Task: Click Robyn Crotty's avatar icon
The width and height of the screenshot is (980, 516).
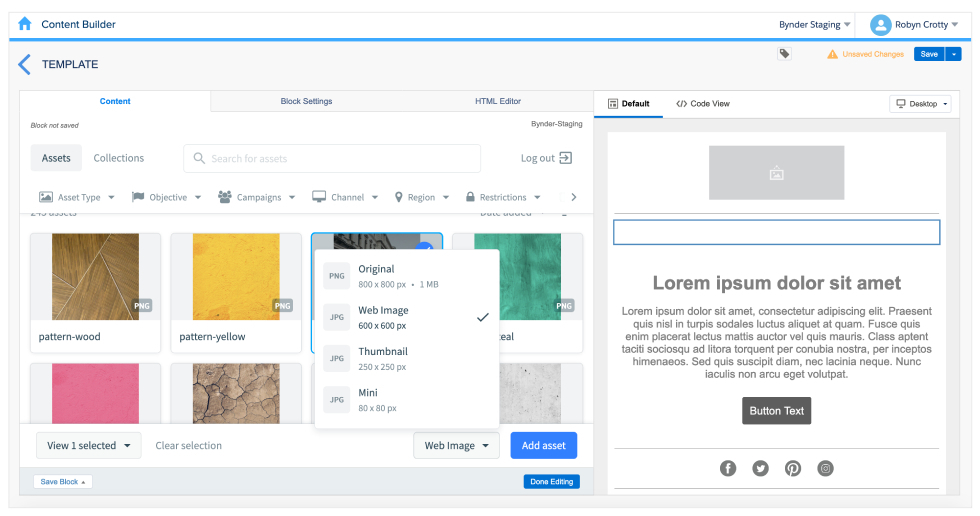Action: (x=881, y=25)
